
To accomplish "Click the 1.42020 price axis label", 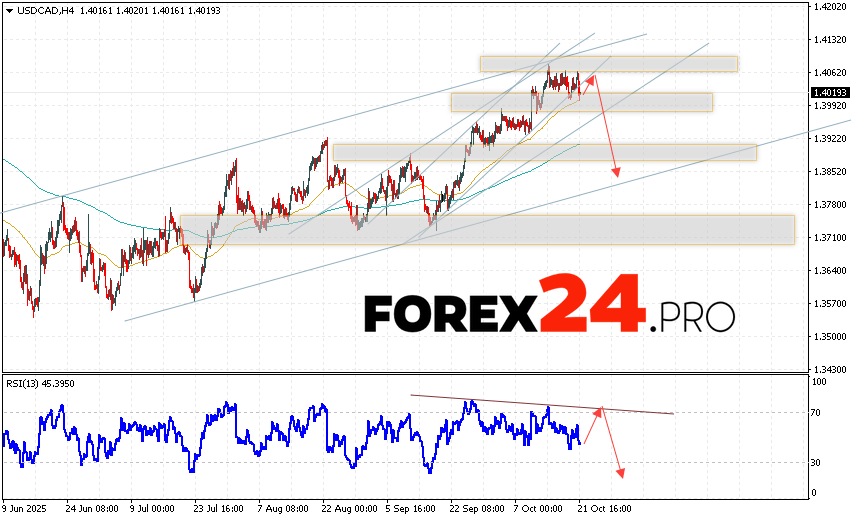I will pyautogui.click(x=830, y=7).
